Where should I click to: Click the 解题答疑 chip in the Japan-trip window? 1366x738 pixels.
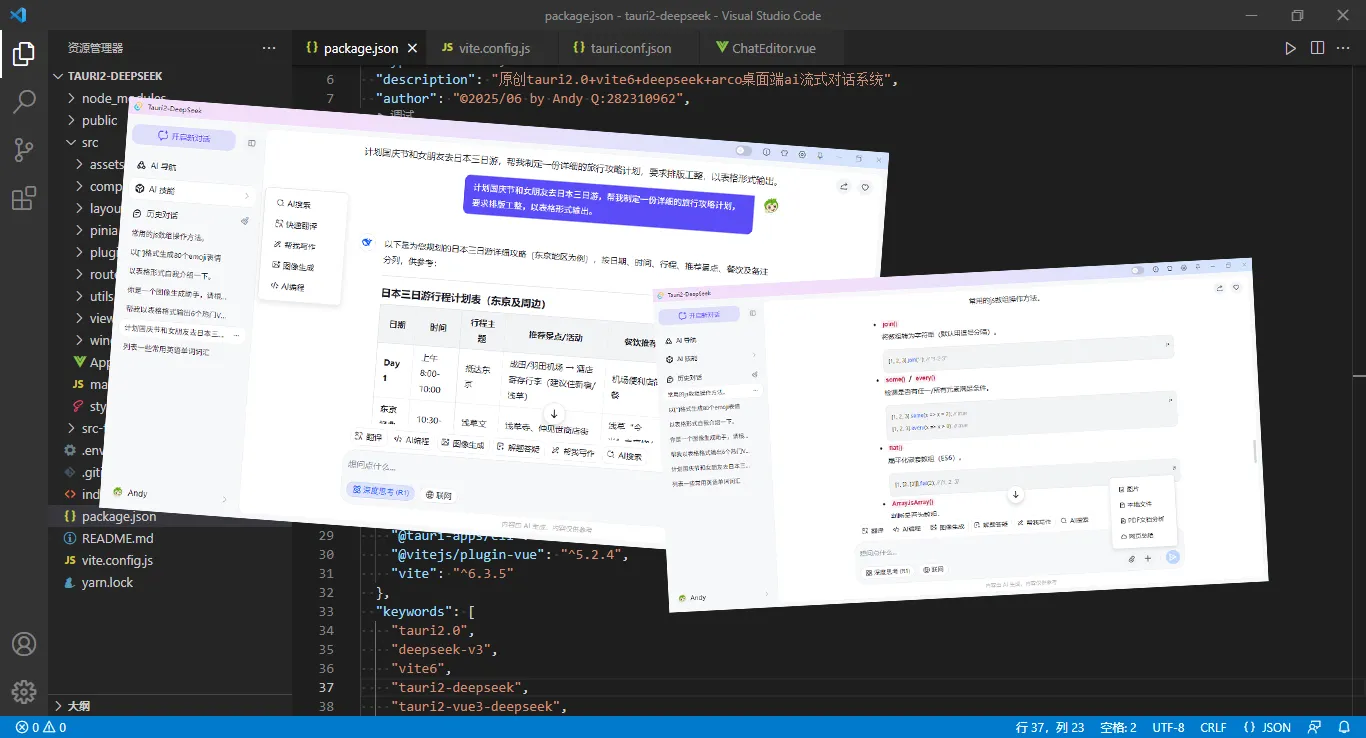[518, 448]
